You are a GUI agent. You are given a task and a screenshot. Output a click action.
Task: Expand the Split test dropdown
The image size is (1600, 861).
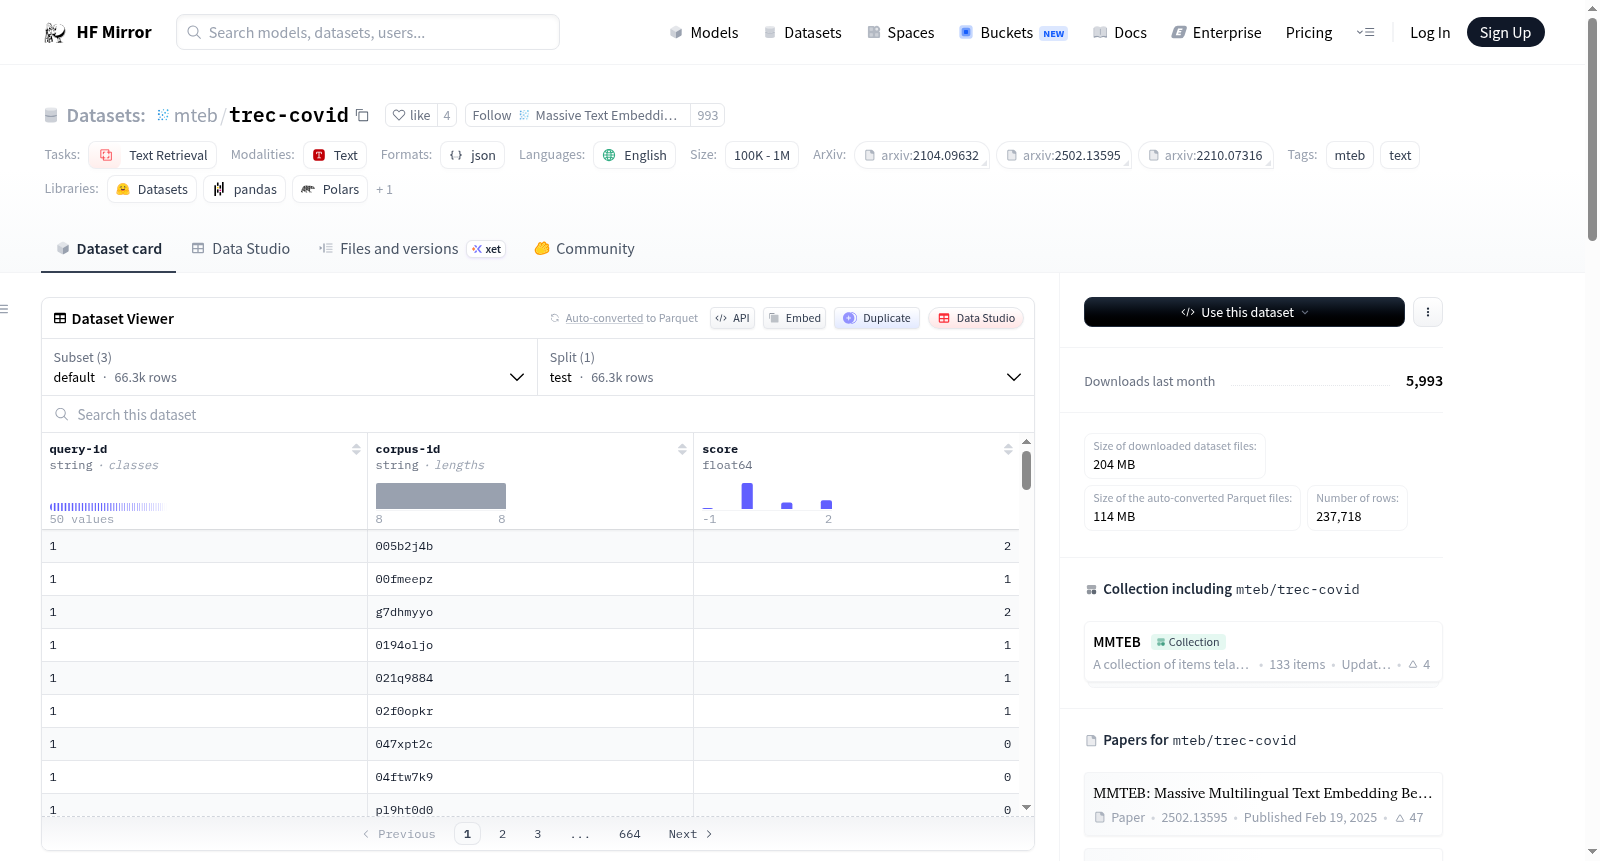click(786, 367)
